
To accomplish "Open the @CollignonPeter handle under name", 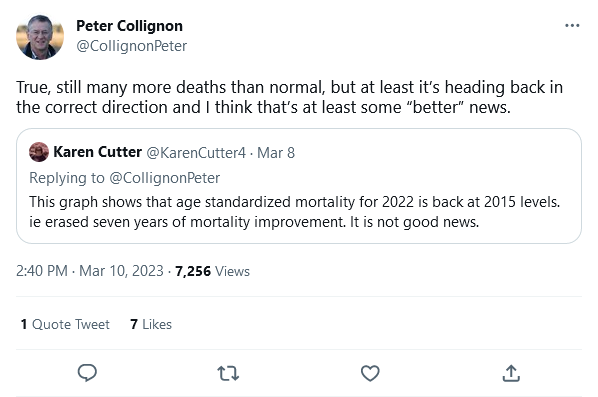I will [132, 46].
